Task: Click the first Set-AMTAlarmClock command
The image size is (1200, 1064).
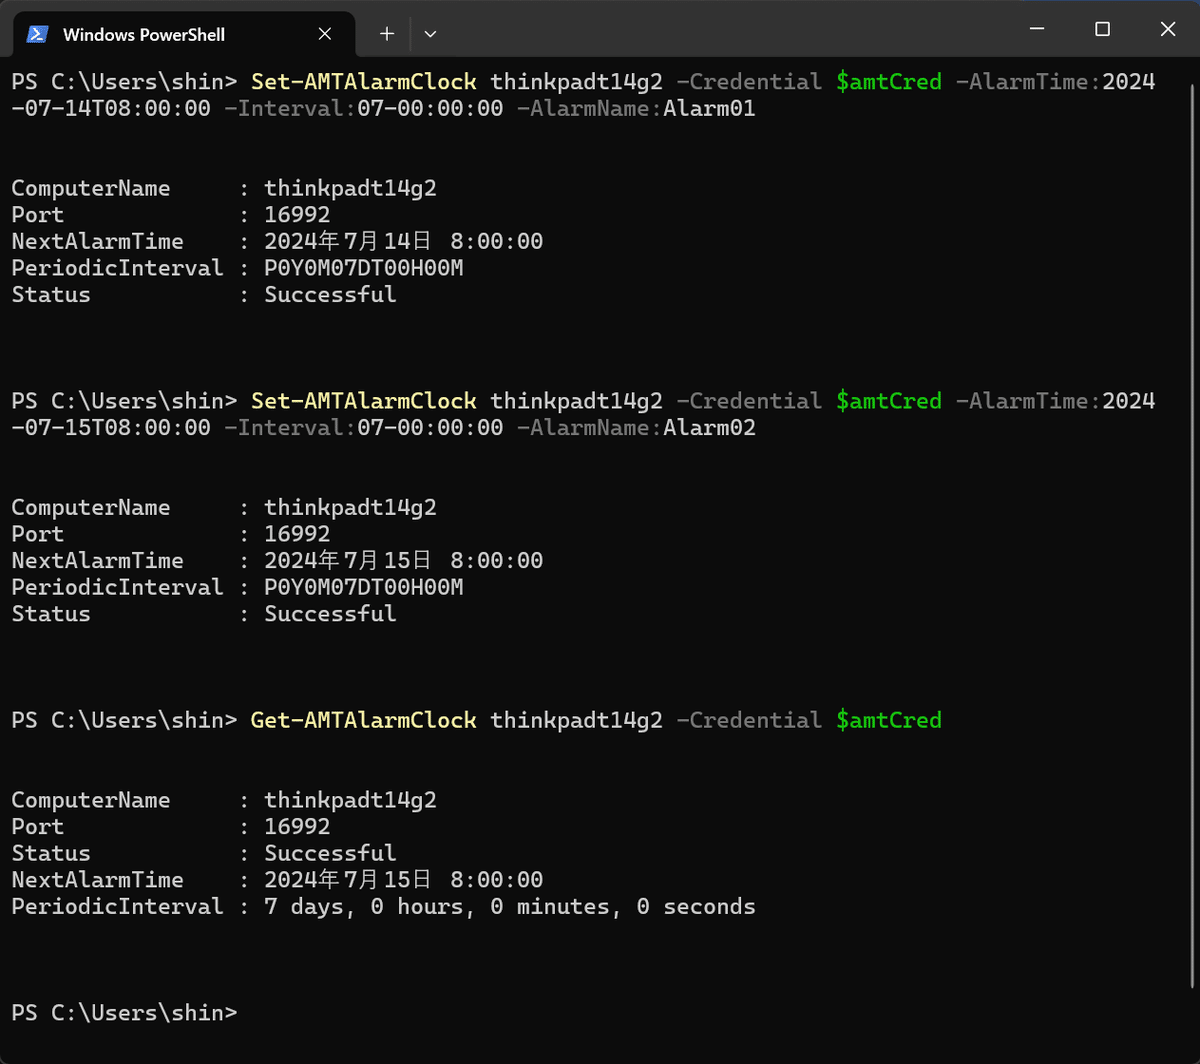Action: (363, 81)
